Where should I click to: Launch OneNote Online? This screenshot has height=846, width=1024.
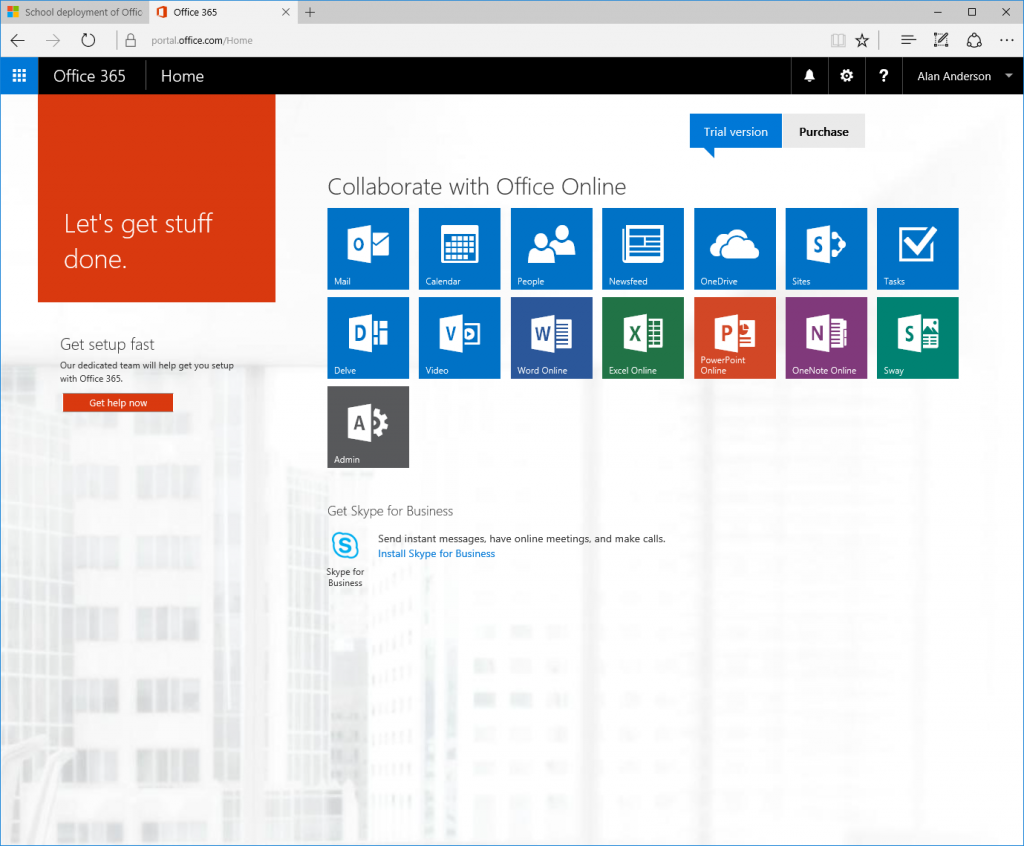tap(826, 338)
